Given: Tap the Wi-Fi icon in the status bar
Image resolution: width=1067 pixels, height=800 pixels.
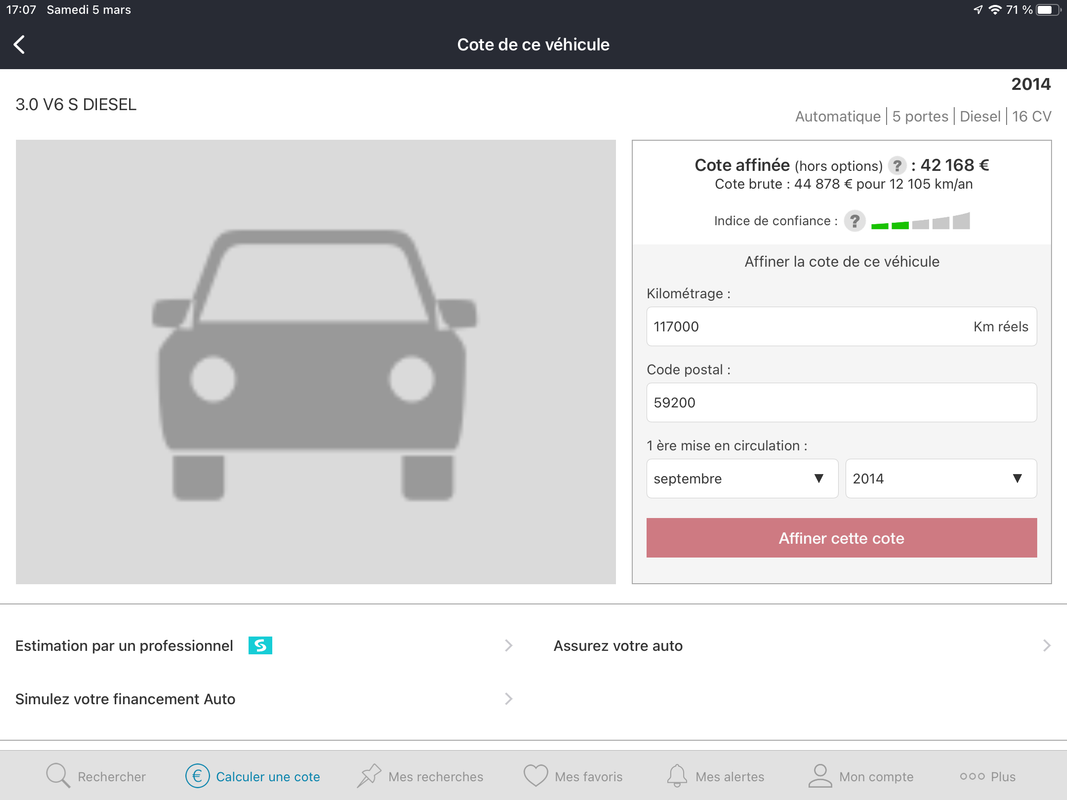Looking at the screenshot, I should tap(995, 10).
